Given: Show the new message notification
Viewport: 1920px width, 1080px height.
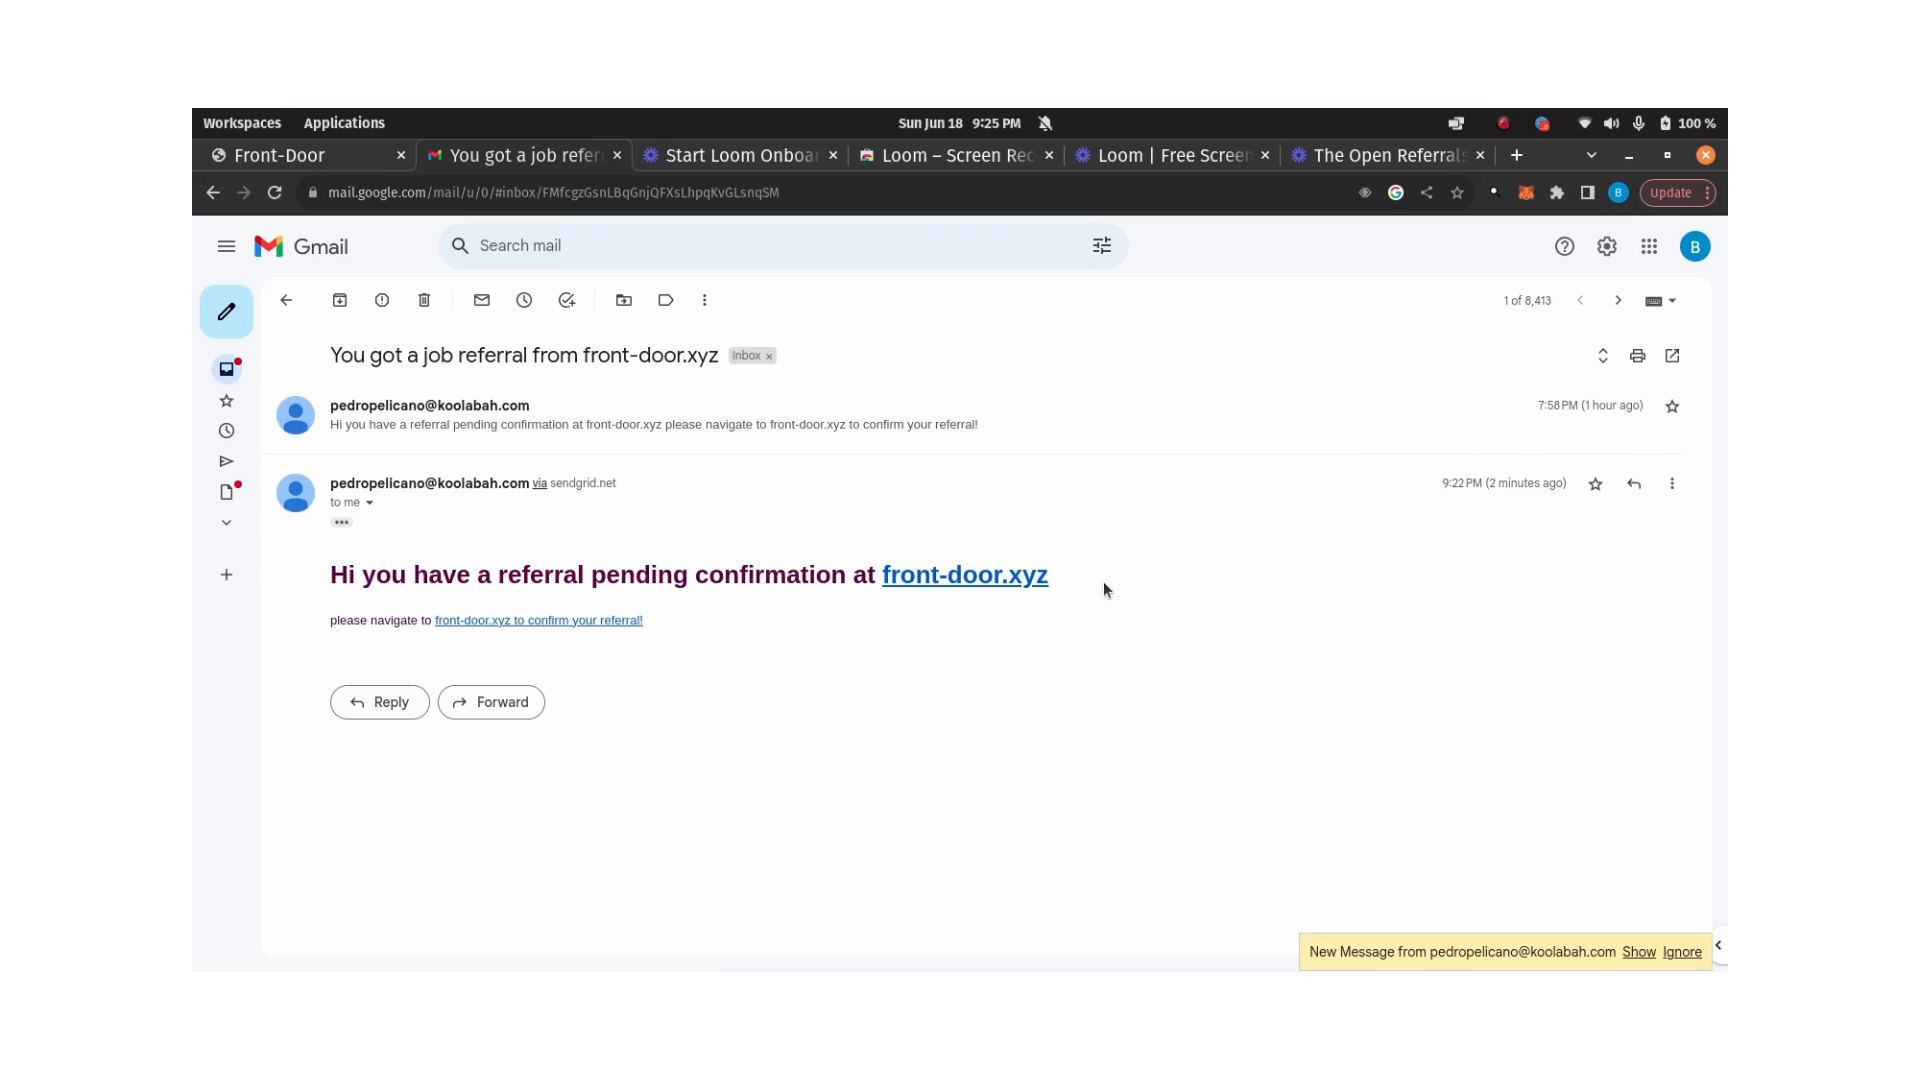Looking at the screenshot, I should pos(1639,952).
